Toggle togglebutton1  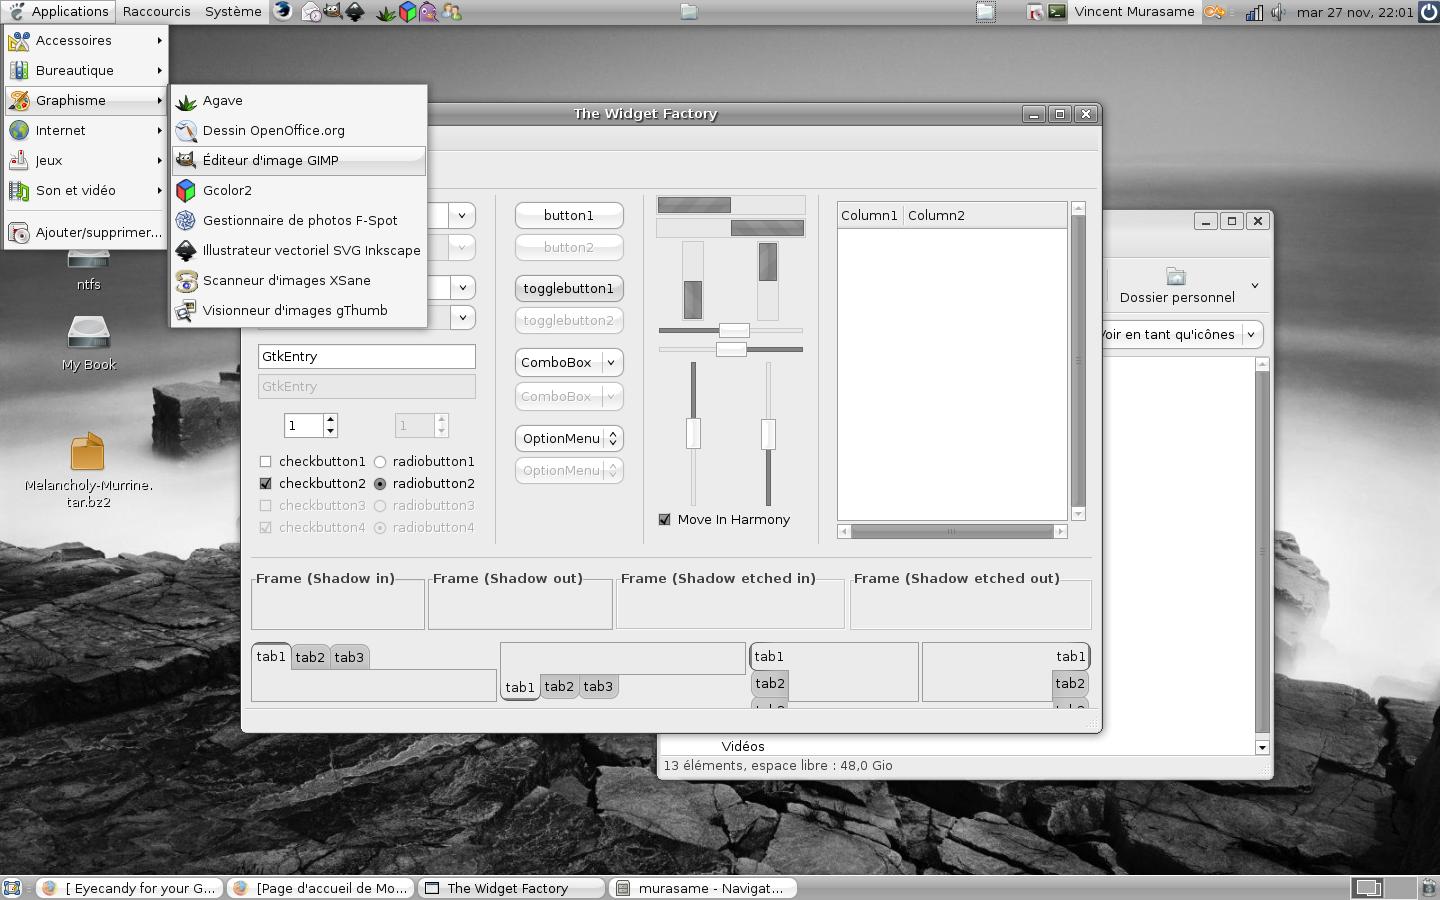coord(569,289)
